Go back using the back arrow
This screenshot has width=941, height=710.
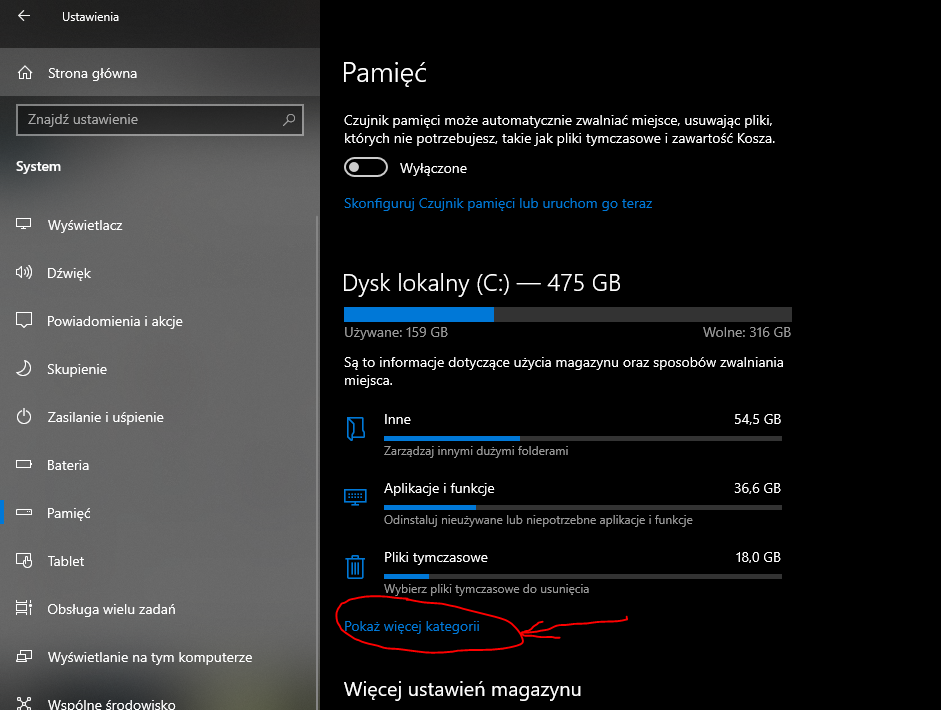pos(24,16)
